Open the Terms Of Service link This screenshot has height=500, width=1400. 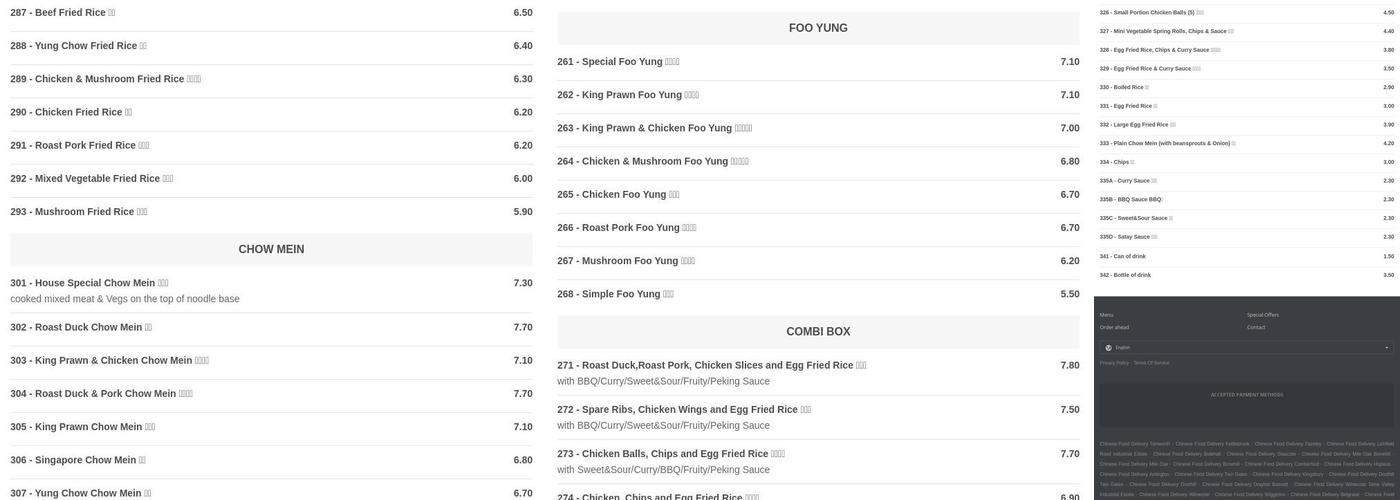click(x=1151, y=363)
